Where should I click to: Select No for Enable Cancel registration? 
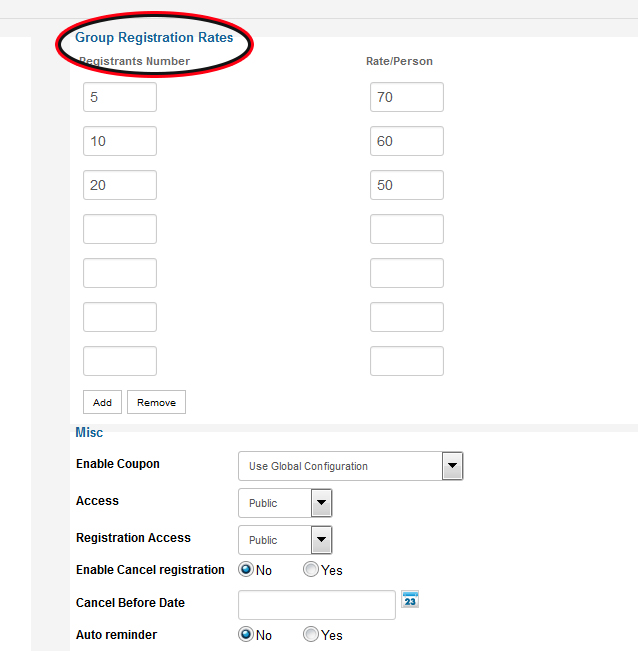coord(246,570)
